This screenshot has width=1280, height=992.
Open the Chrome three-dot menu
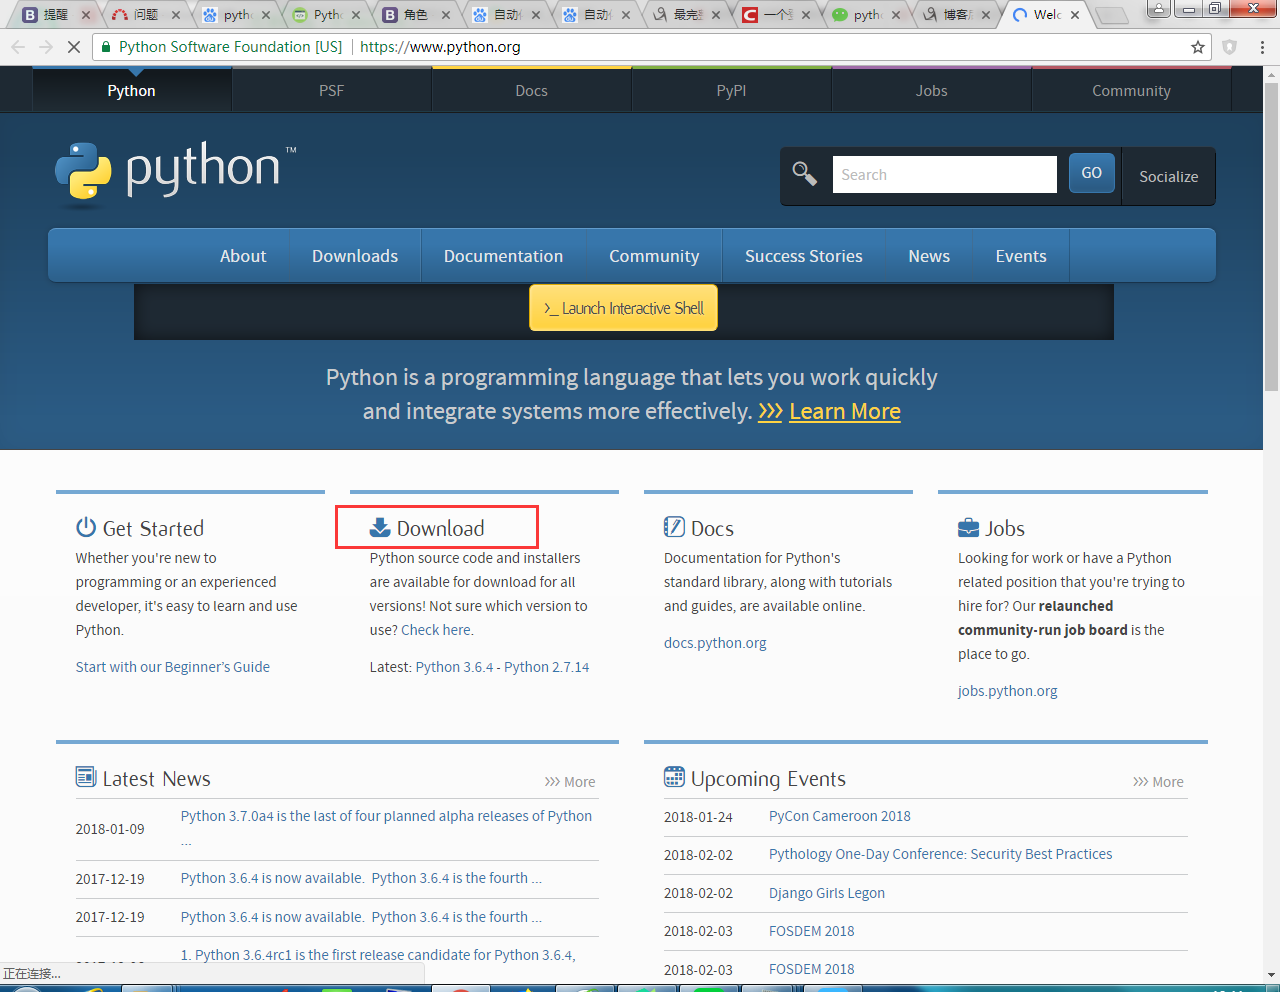(x=1262, y=47)
